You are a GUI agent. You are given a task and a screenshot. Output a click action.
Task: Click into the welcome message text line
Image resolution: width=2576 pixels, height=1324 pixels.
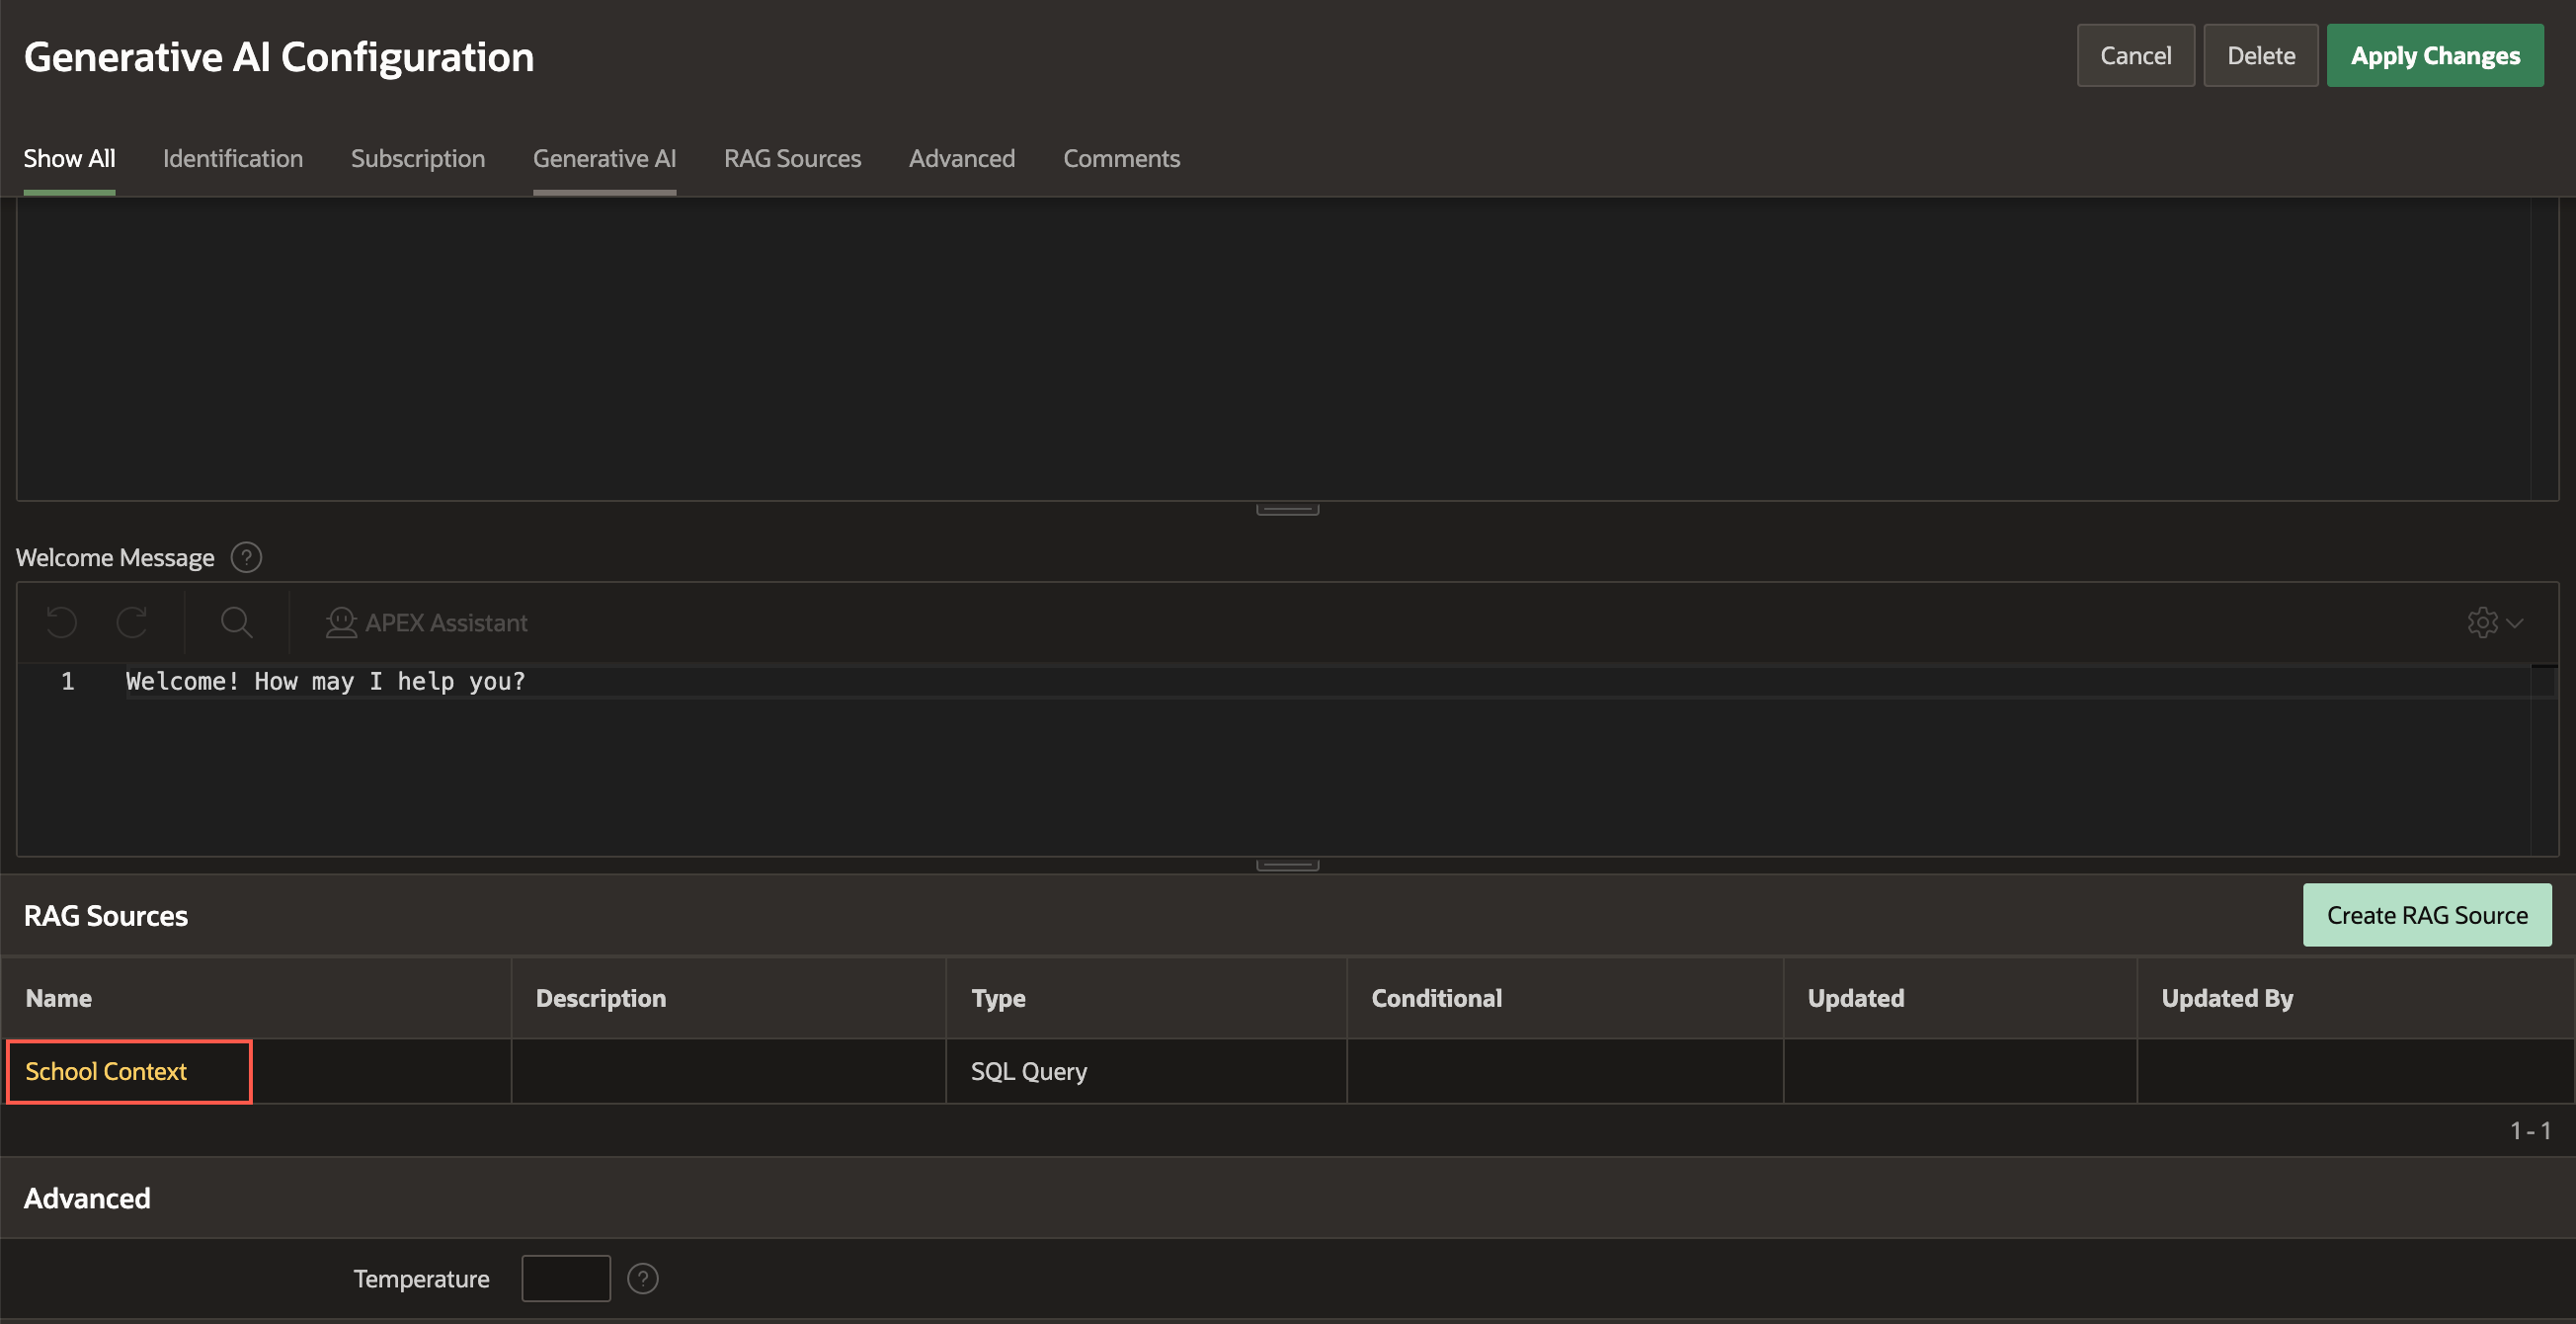pyautogui.click(x=325, y=681)
